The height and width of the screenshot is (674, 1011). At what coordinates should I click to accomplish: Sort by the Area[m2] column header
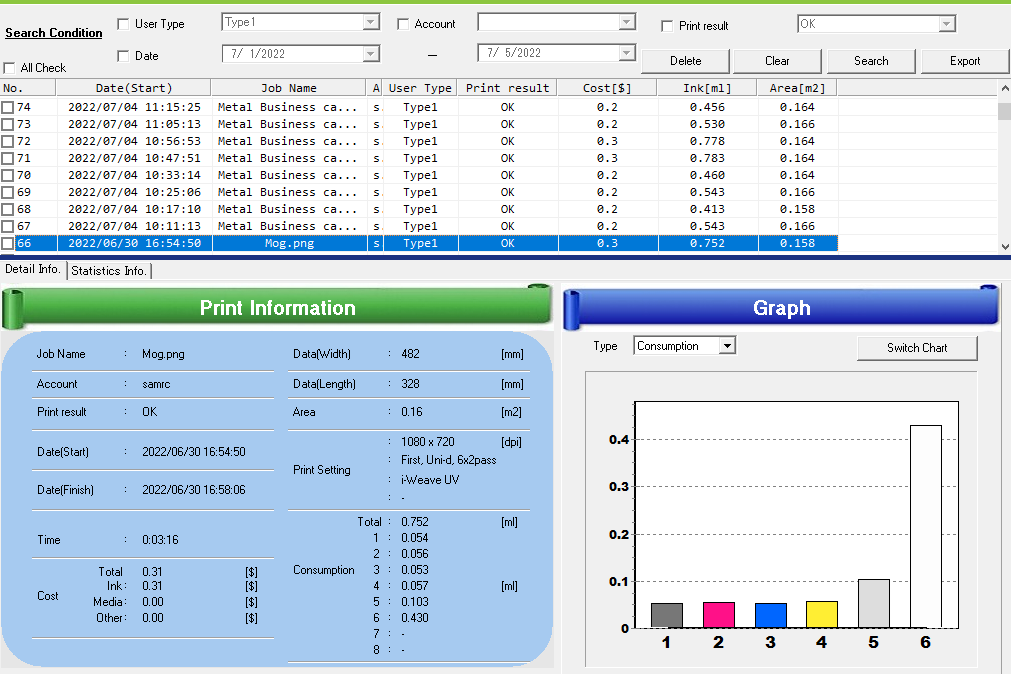coord(798,88)
